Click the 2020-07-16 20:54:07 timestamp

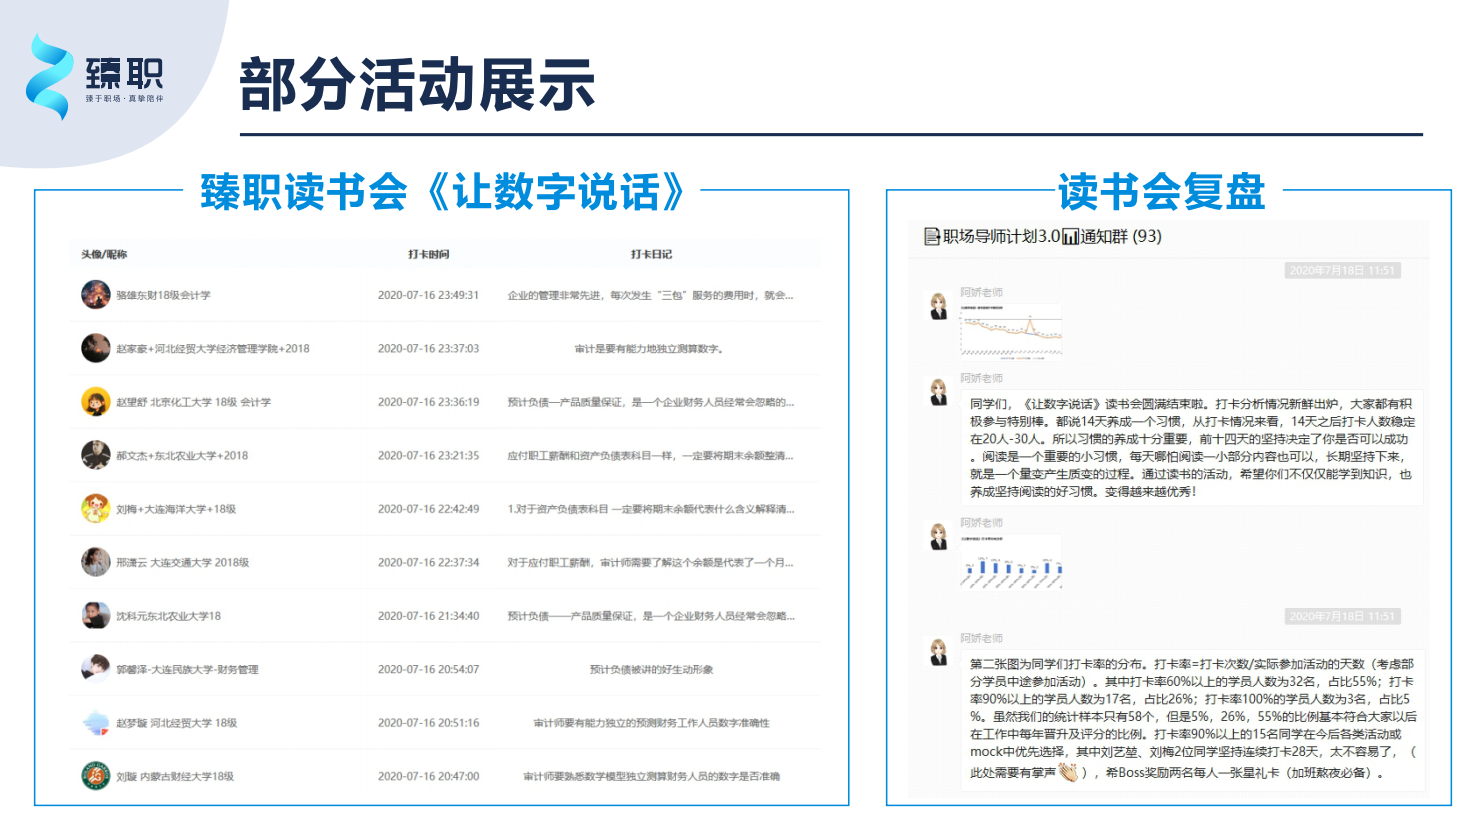point(428,669)
